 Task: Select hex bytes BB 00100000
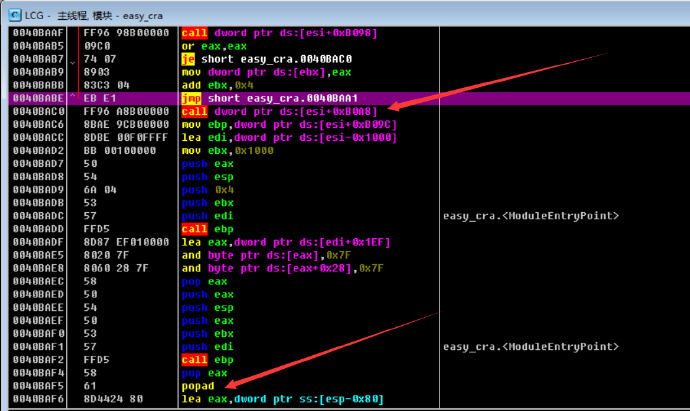[x=120, y=150]
